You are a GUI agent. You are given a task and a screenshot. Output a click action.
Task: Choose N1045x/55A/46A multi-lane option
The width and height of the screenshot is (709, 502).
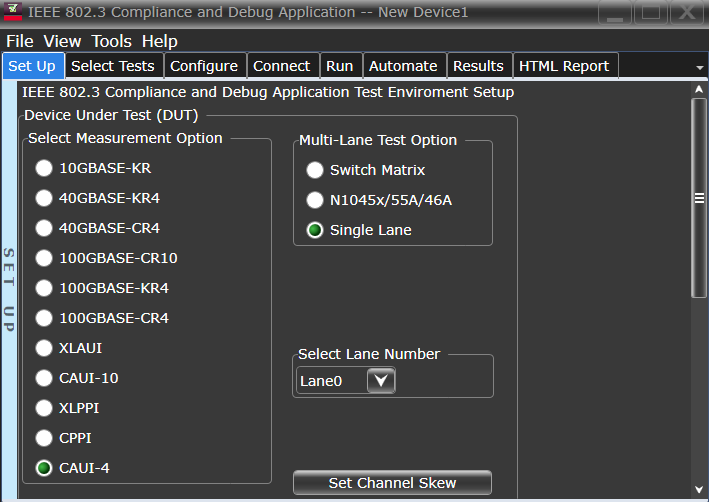click(x=315, y=200)
